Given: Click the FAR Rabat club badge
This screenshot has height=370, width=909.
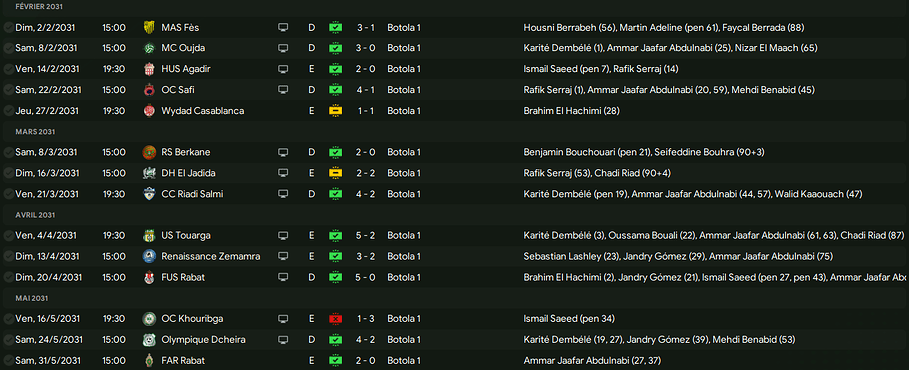Looking at the screenshot, I should (149, 361).
